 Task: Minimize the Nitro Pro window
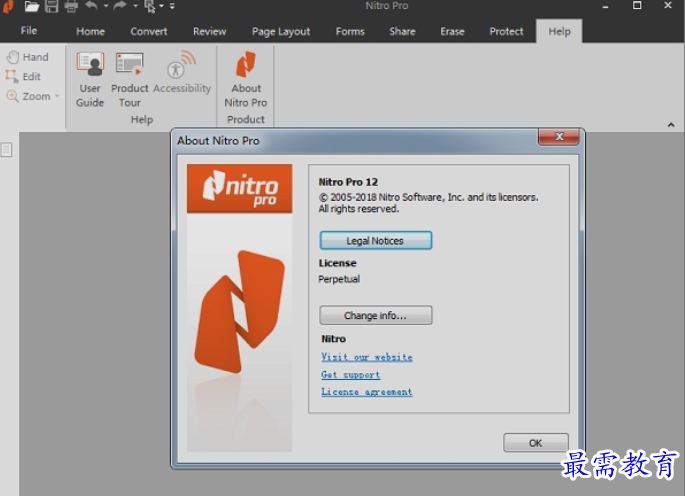coord(605,6)
